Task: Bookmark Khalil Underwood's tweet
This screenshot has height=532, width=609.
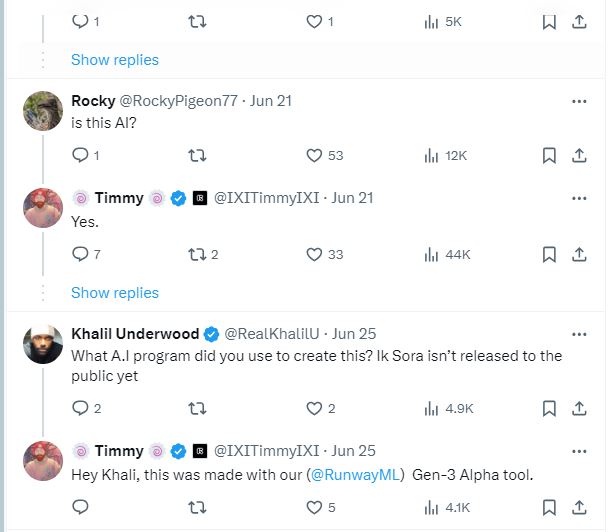Action: tap(548, 408)
